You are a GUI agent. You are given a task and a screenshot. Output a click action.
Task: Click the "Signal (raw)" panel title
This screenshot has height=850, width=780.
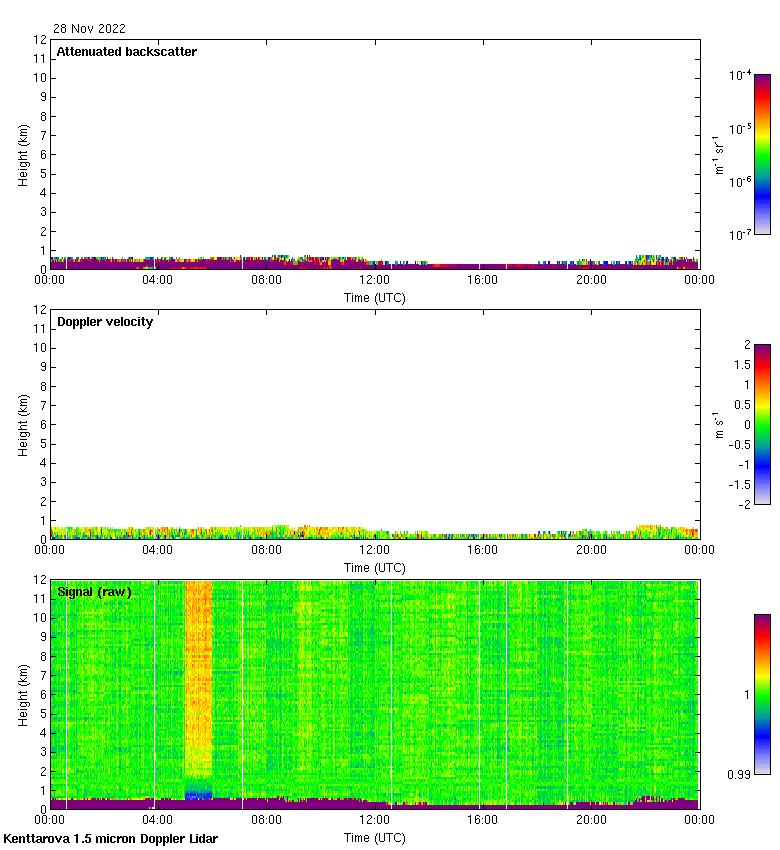pos(94,592)
